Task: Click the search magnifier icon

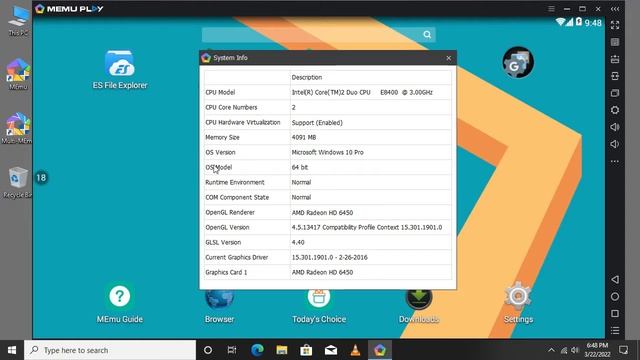Action: tap(427, 35)
